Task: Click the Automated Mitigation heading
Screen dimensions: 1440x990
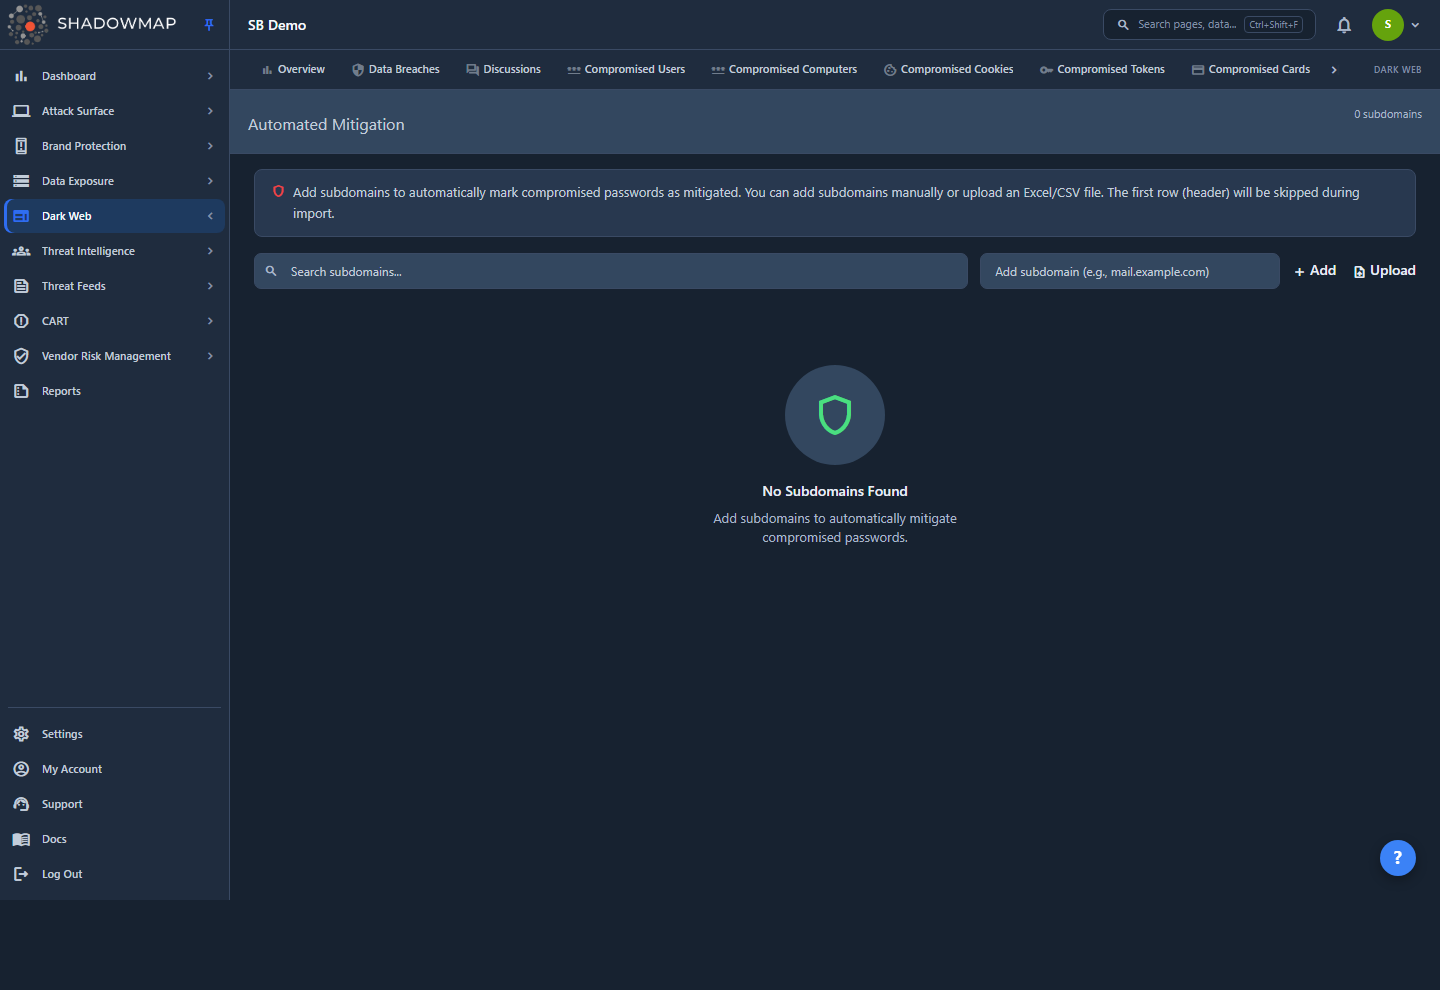Action: (326, 124)
